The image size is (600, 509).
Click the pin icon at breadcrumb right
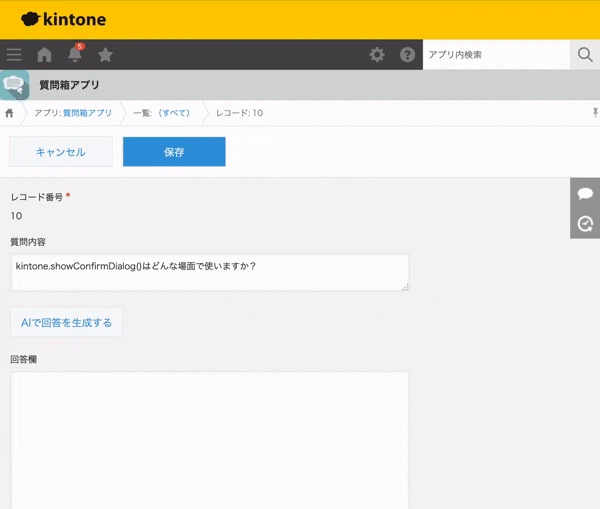pos(595,113)
